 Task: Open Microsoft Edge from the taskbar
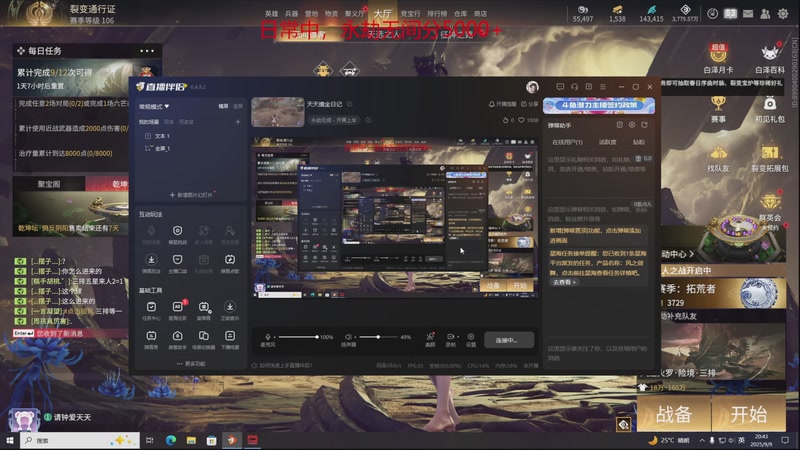(x=171, y=440)
